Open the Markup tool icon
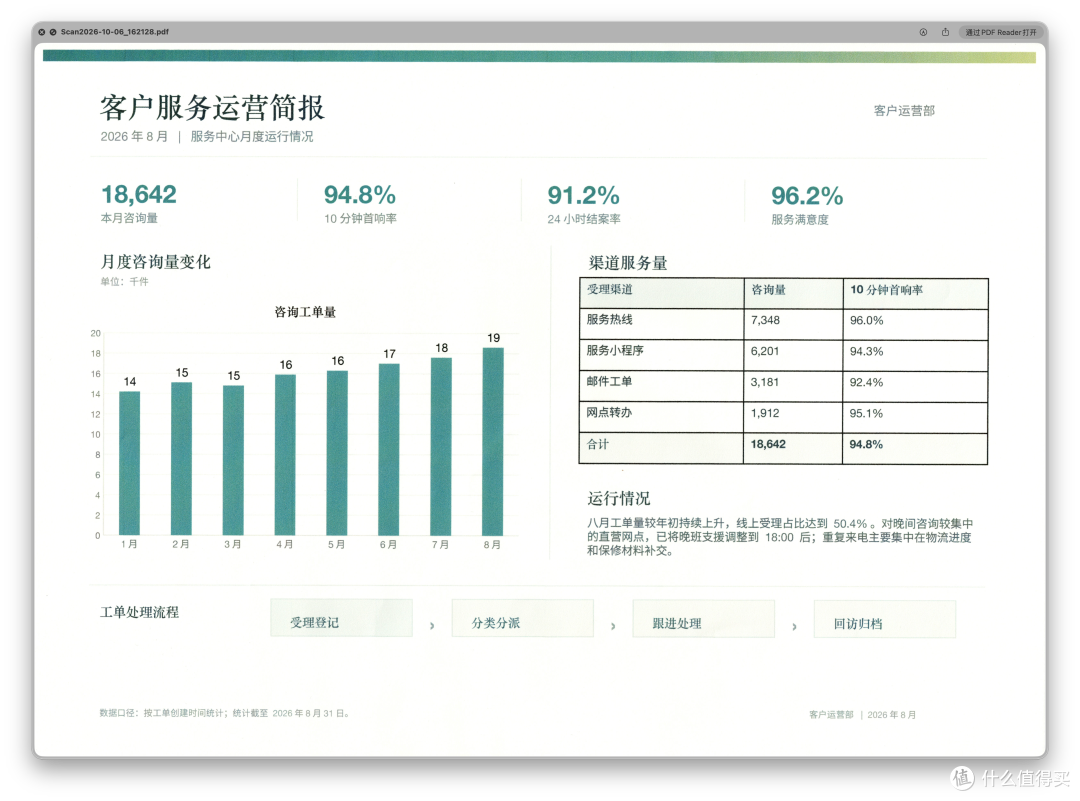Viewport: 1080px width, 801px height. [923, 32]
